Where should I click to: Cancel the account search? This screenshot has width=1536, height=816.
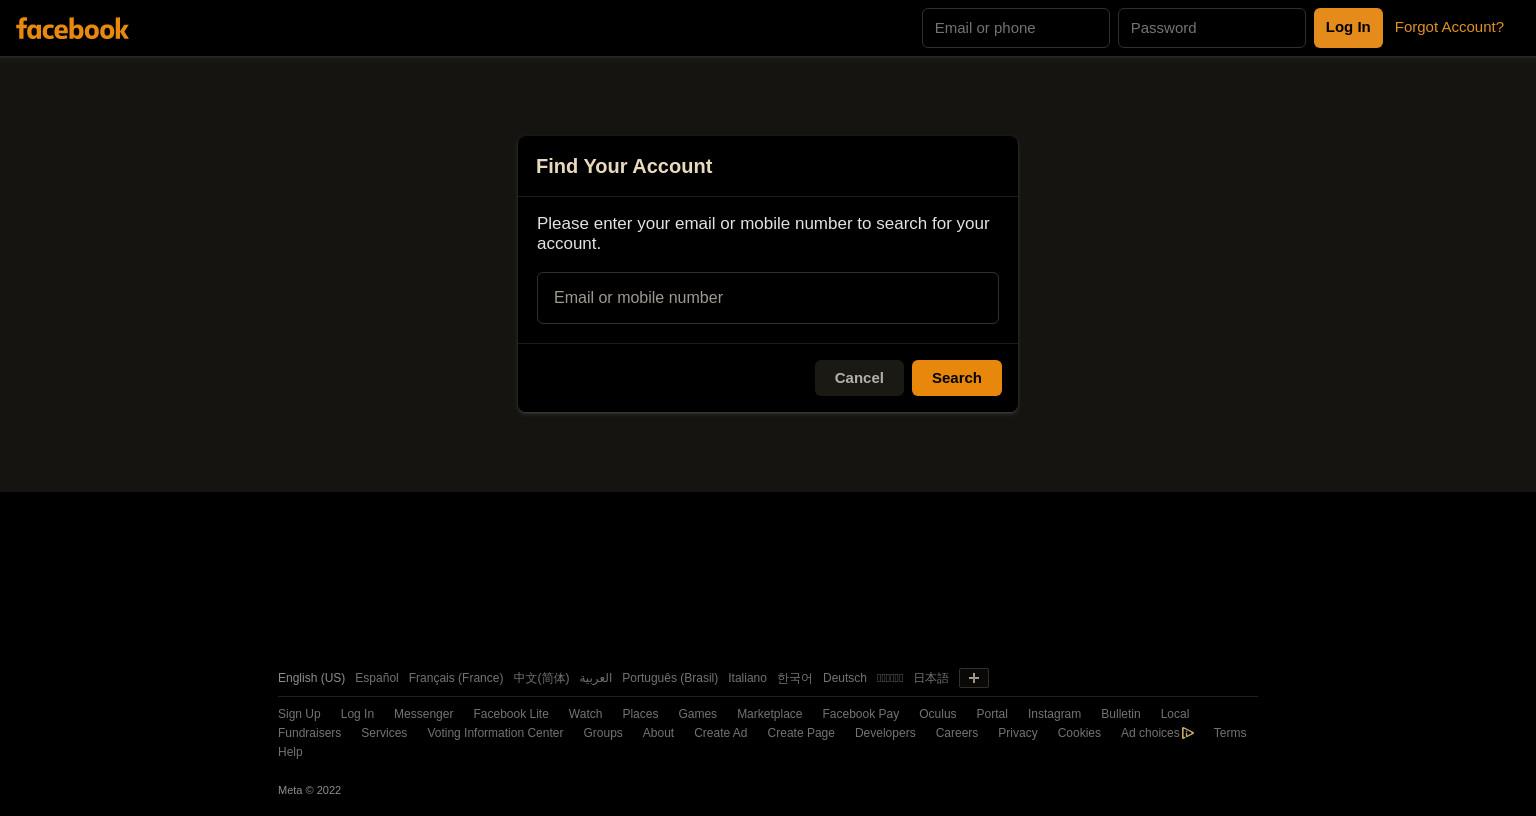click(x=859, y=378)
